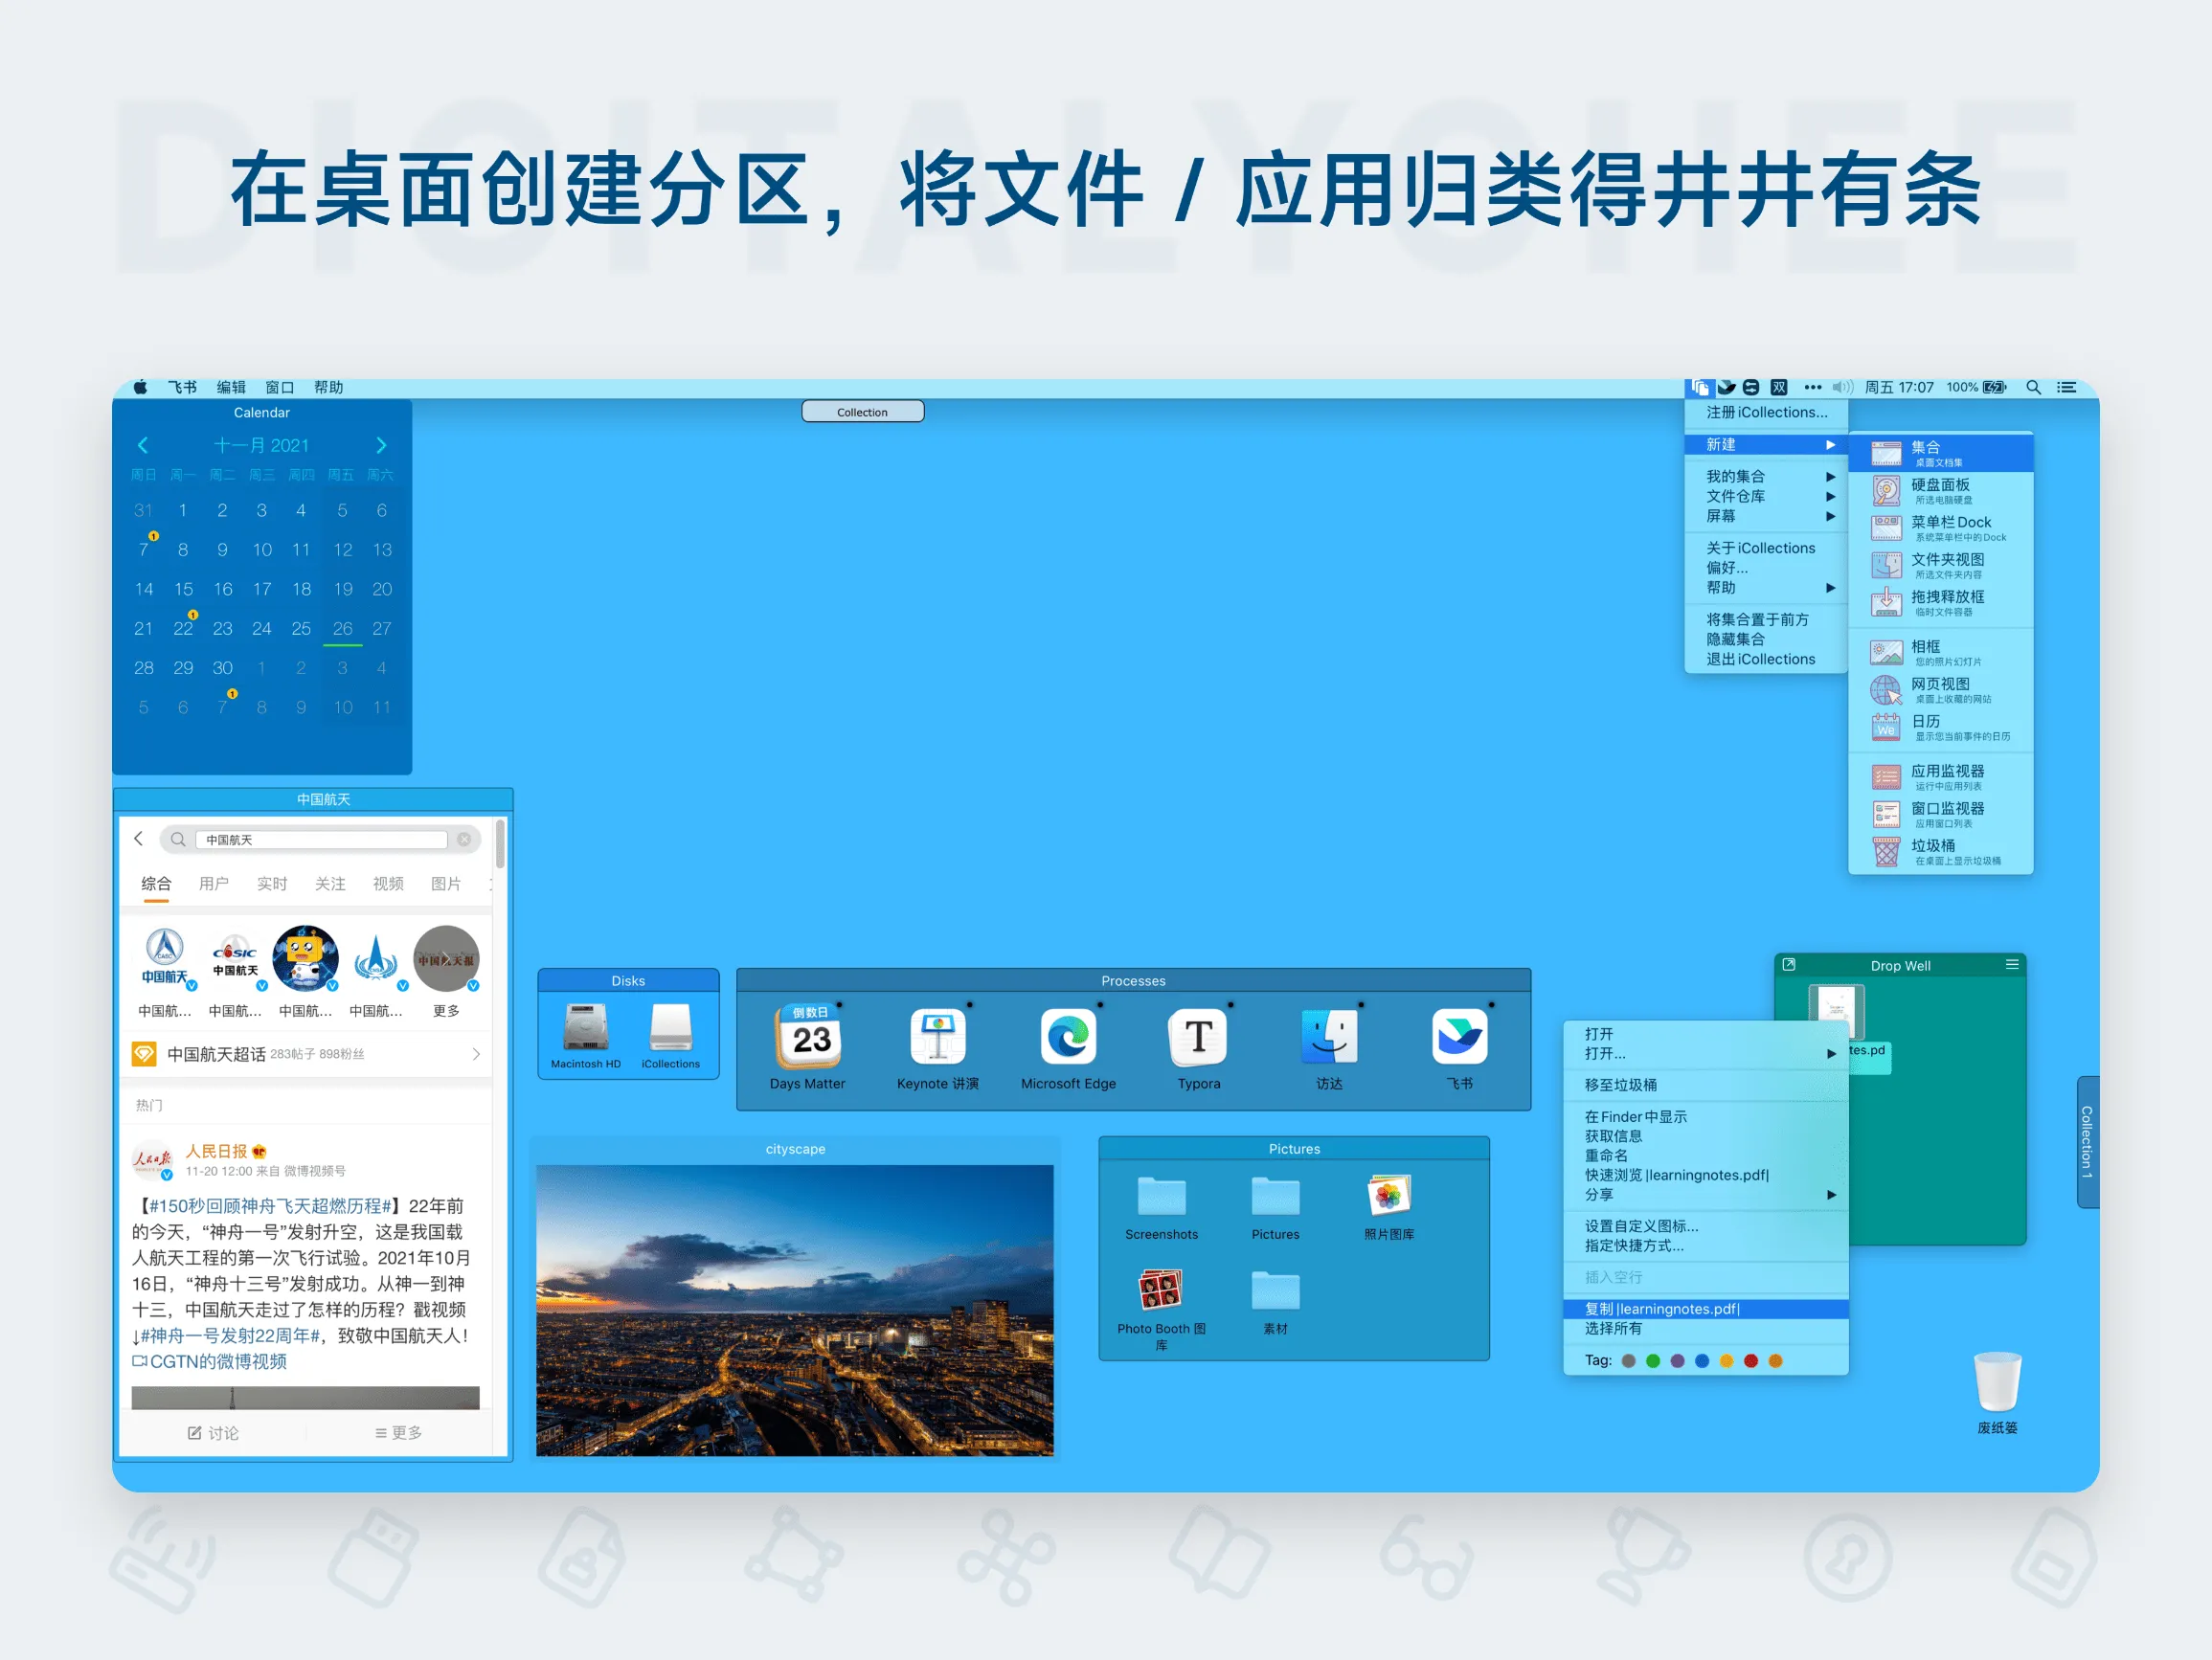Click the Macintosh HD disk icon
2212x1660 pixels.
585,1027
